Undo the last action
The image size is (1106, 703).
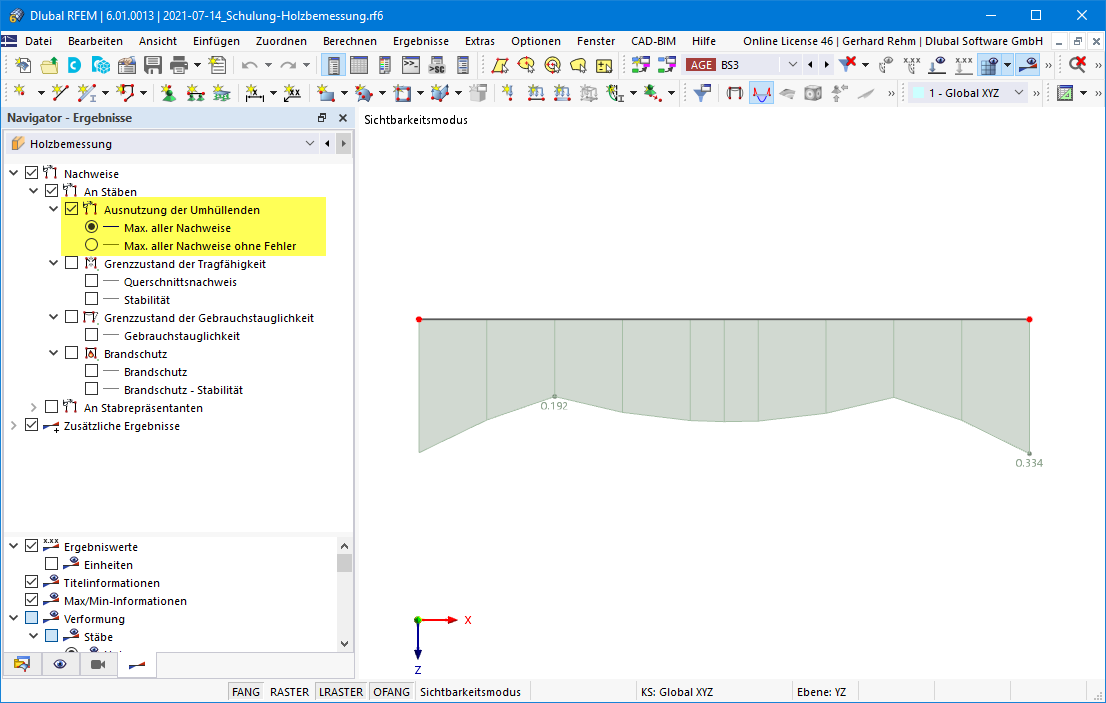(250, 66)
